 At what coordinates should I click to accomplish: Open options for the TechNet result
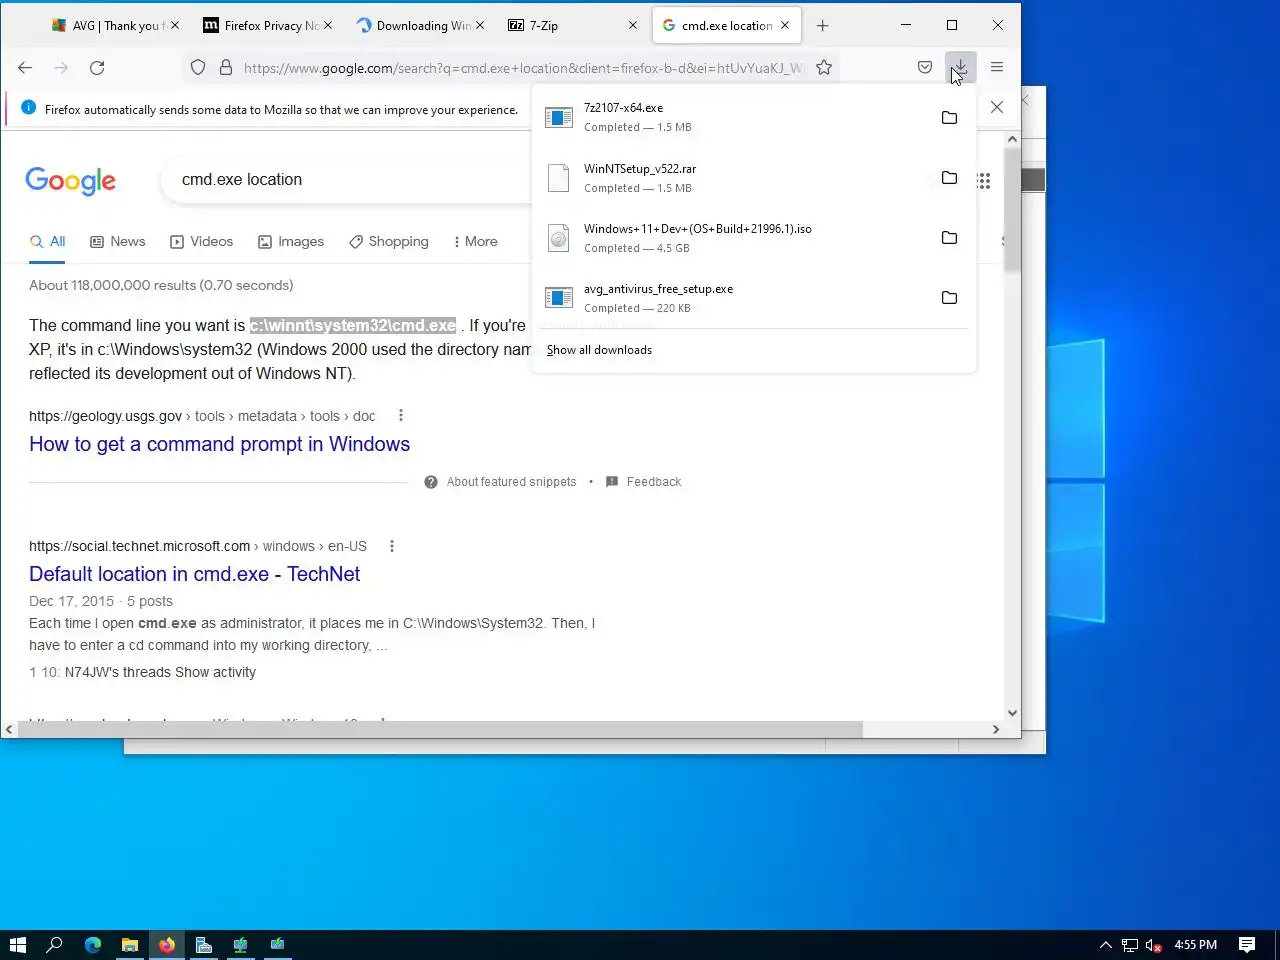[392, 546]
